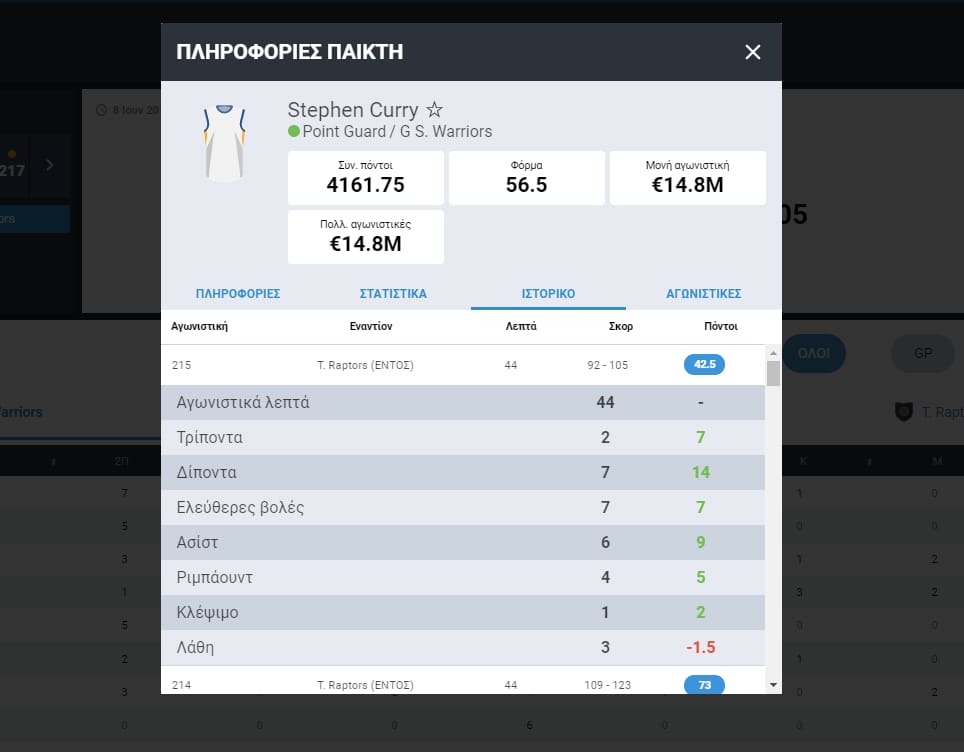Click the Σκορ column header
Screen dimensions: 964x752
click(x=620, y=326)
